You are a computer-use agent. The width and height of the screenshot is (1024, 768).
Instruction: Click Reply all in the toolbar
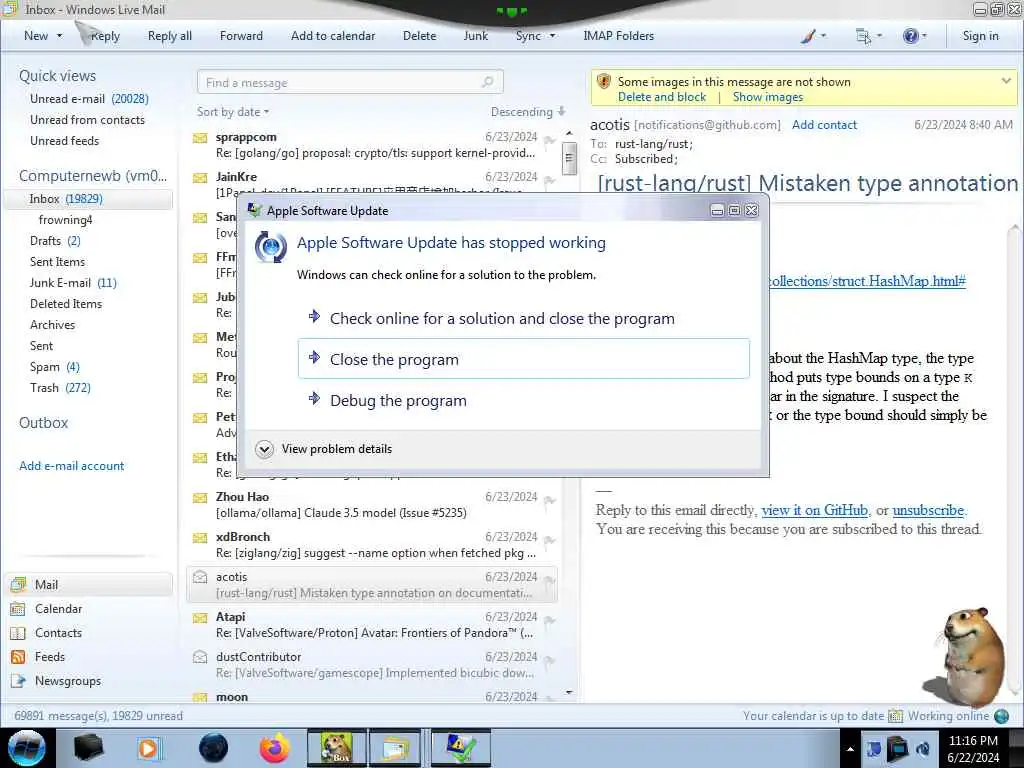[x=170, y=36]
